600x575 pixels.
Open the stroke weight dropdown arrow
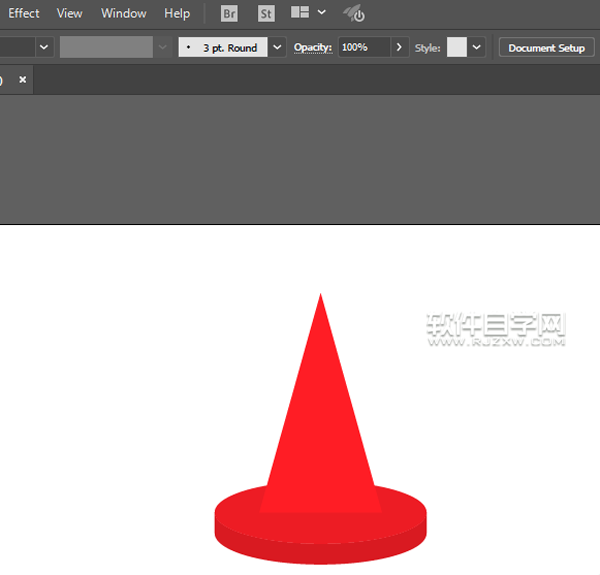pyautogui.click(x=45, y=47)
